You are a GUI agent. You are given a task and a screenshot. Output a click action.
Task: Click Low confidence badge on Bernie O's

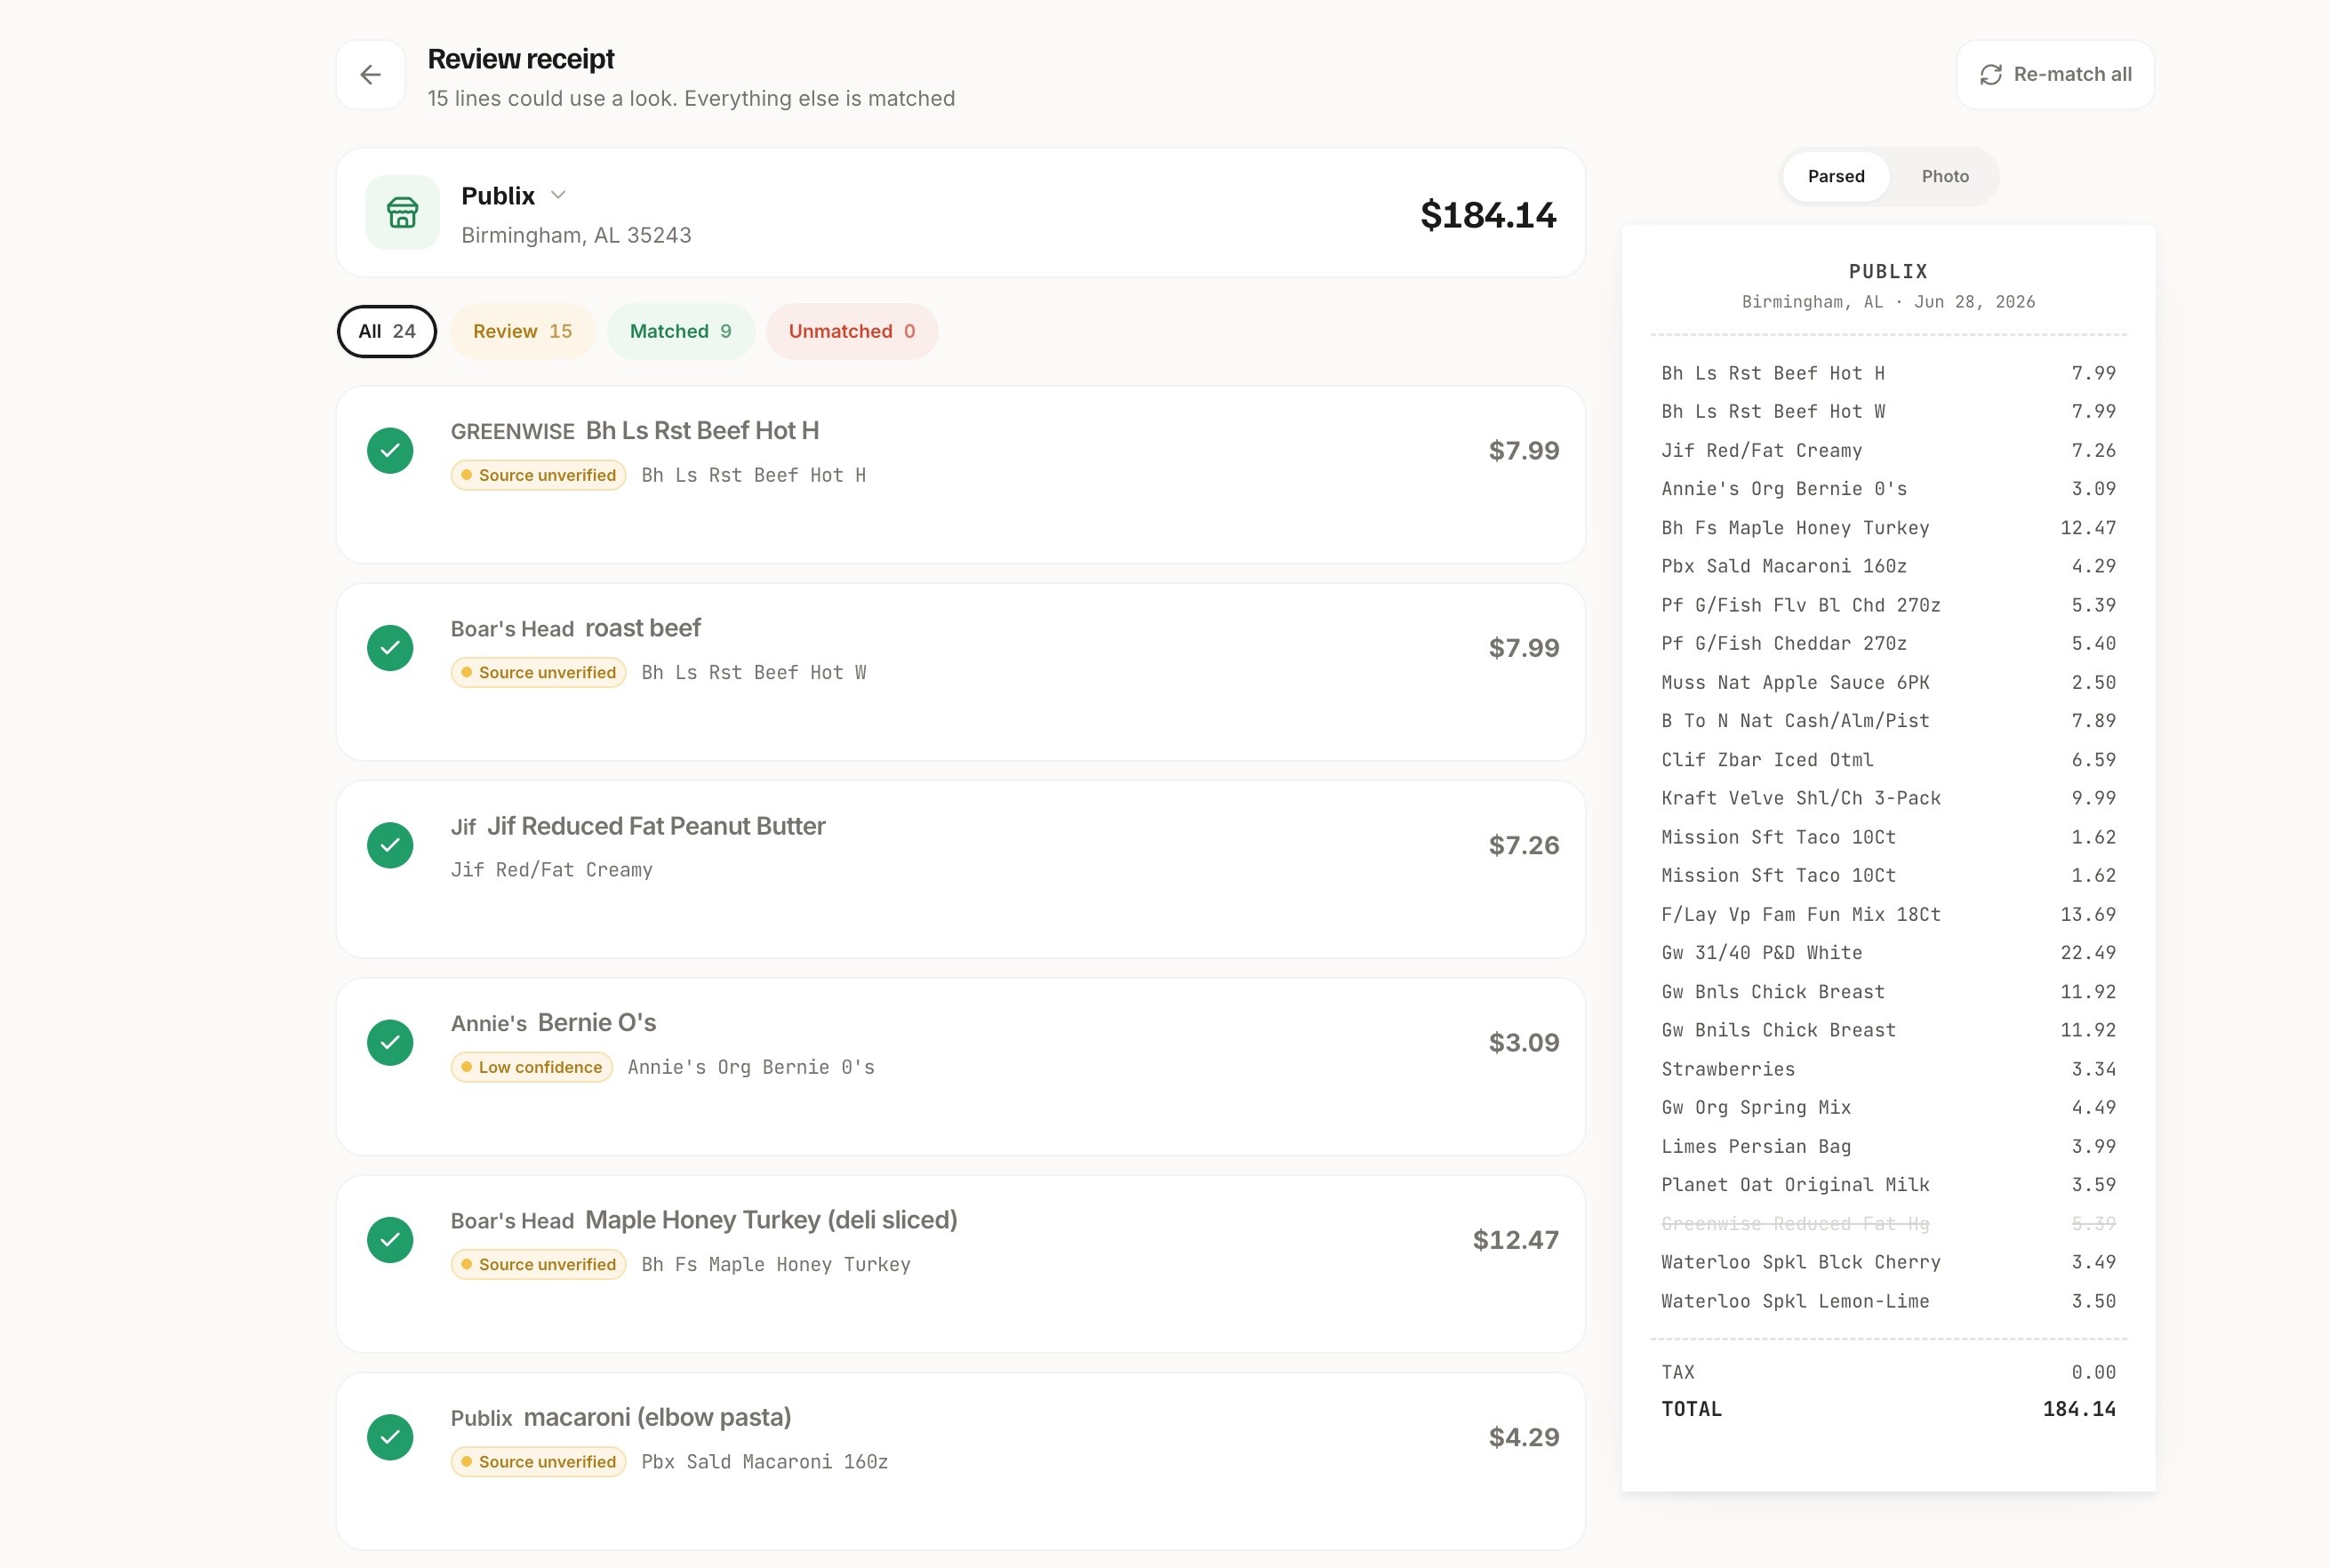[531, 1067]
